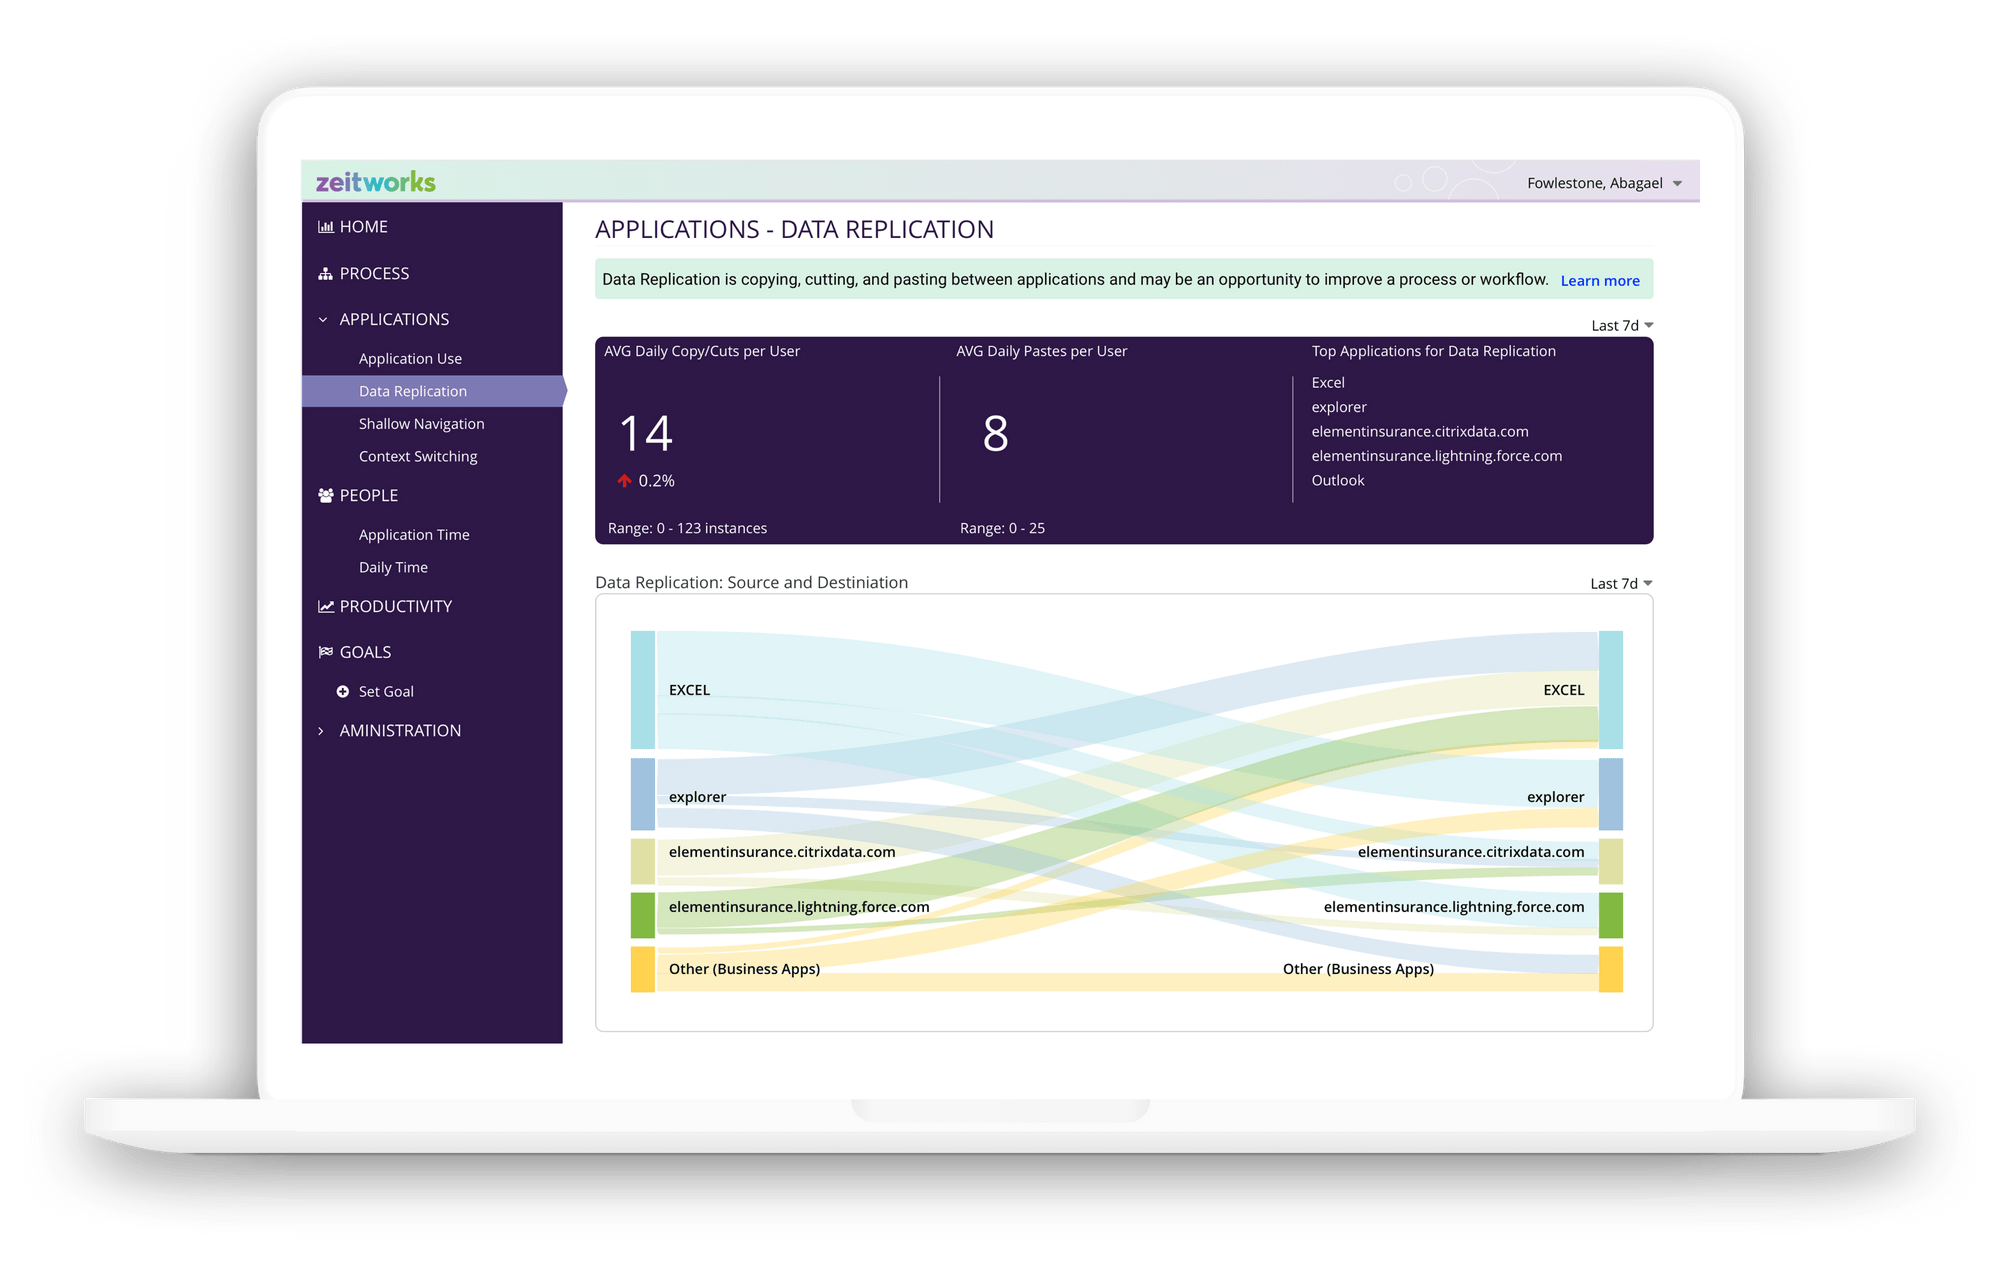Click the Data Replication: Source and Destiniation title

752,582
